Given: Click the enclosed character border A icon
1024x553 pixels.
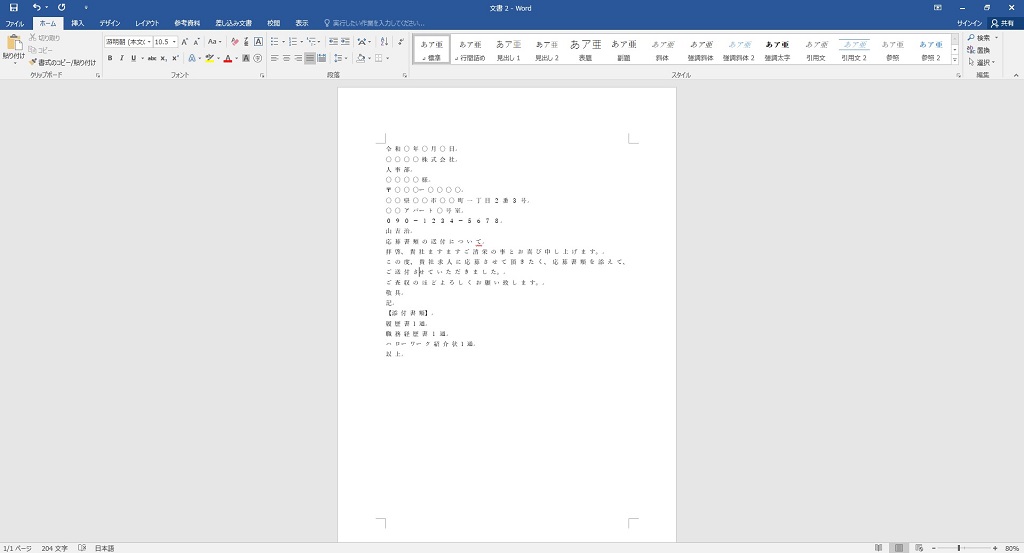Looking at the screenshot, I should tap(258, 42).
